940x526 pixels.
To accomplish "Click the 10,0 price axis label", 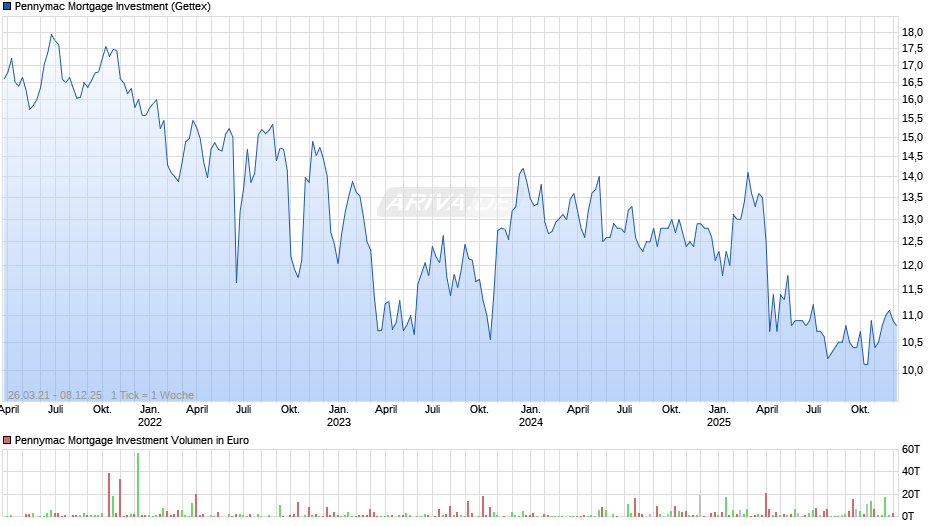I will coord(912,371).
